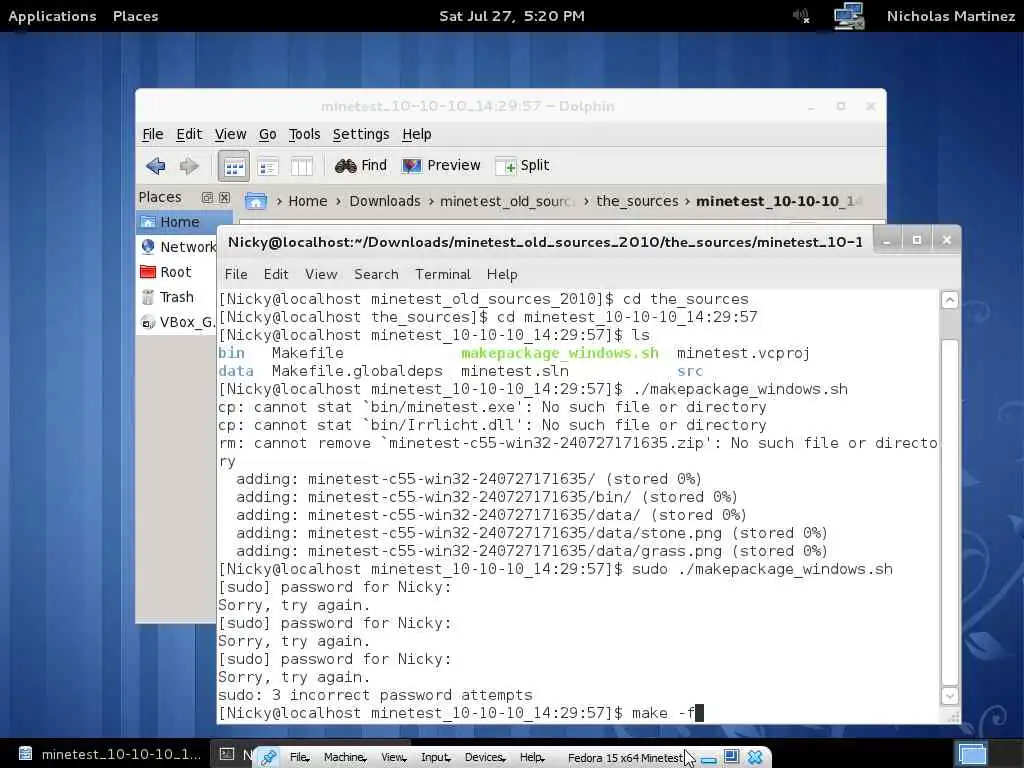Click minetest_10-10-10 breadcrumb segment
The image size is (1024, 768).
[x=777, y=201]
